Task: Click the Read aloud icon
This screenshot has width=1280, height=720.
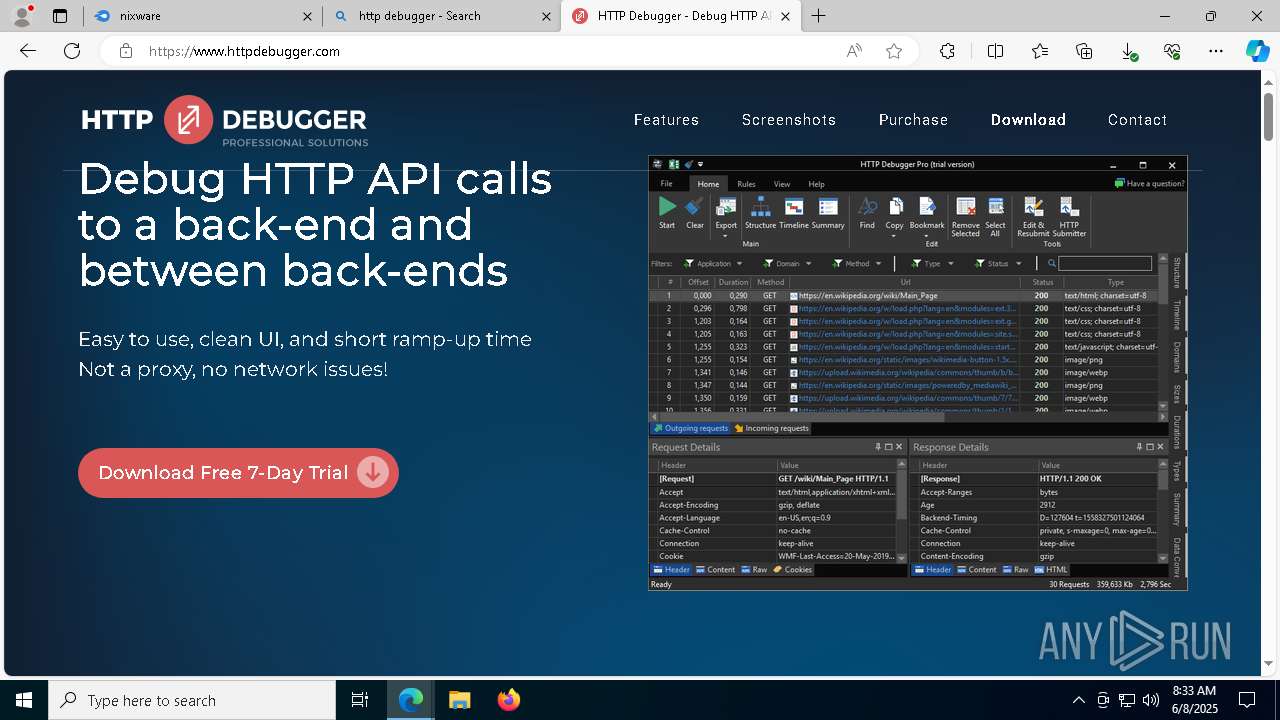Action: pos(854,51)
